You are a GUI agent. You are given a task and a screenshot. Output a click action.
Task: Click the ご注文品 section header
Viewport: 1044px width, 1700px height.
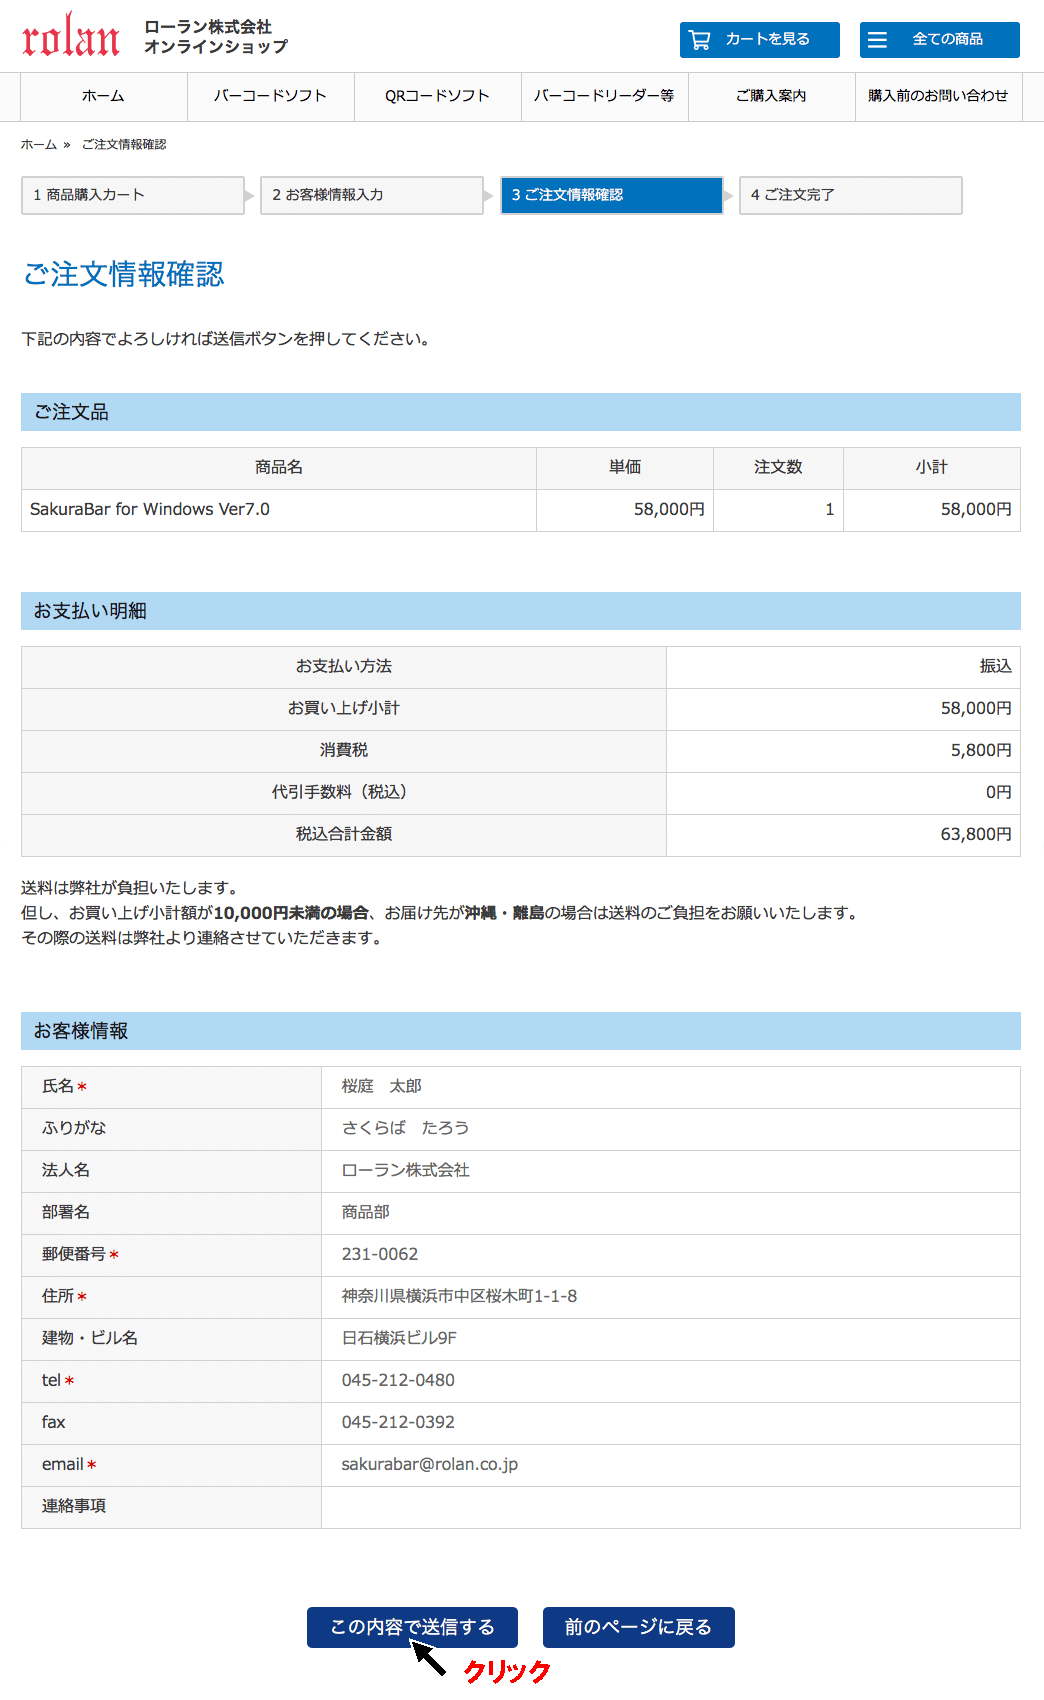[x=521, y=412]
